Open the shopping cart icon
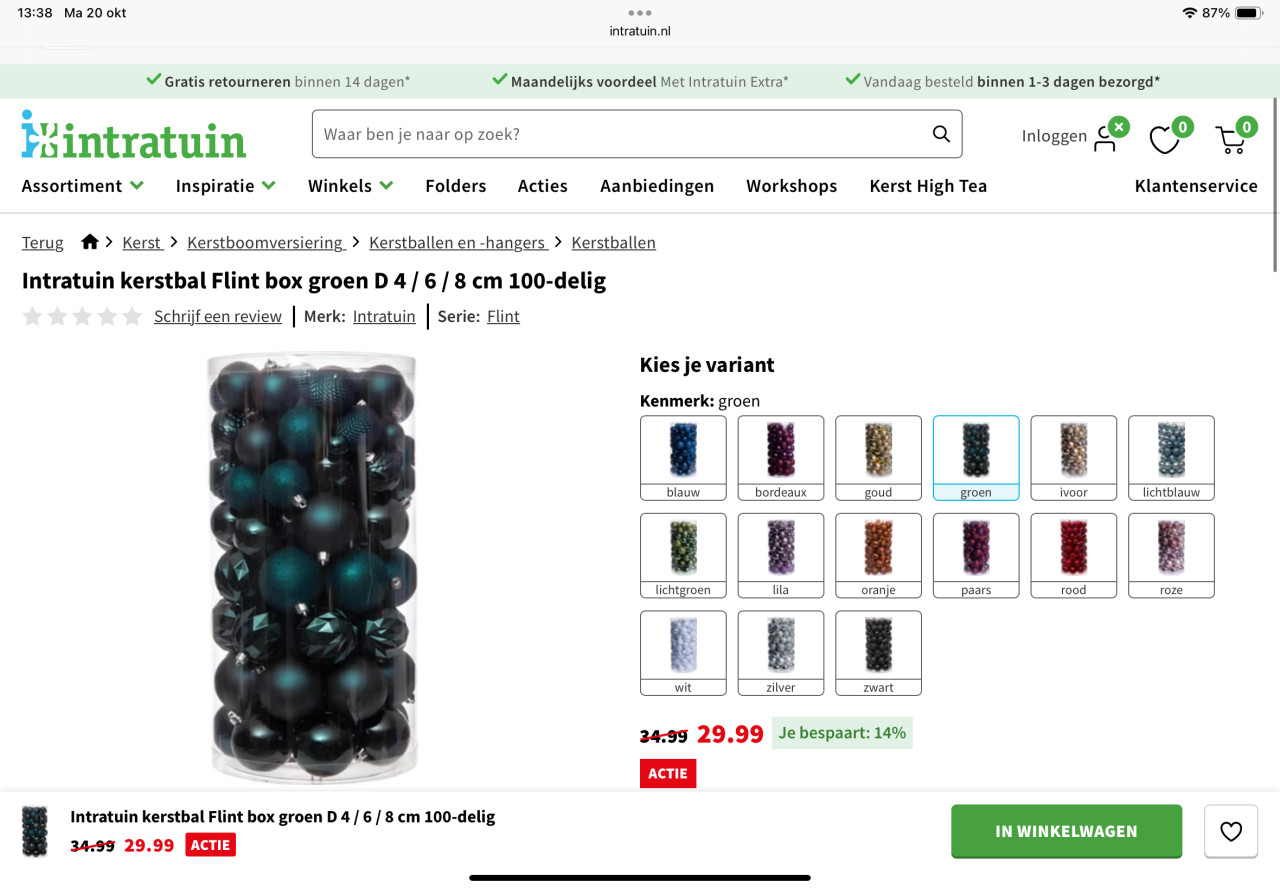 tap(1231, 139)
